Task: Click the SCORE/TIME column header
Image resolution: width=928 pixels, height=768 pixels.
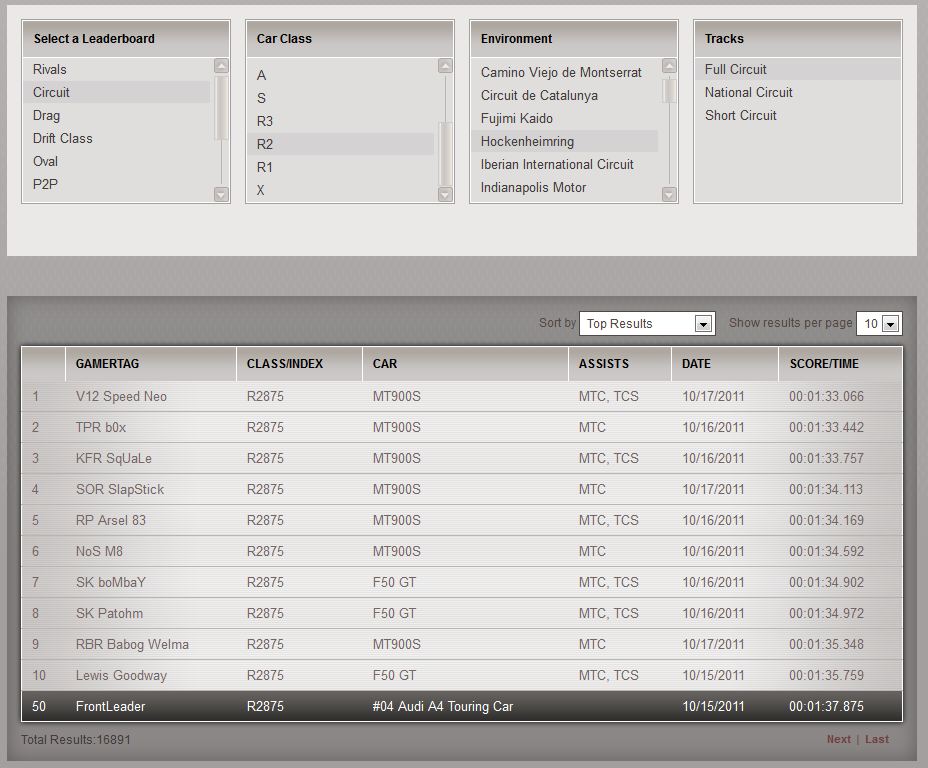Action: [824, 364]
